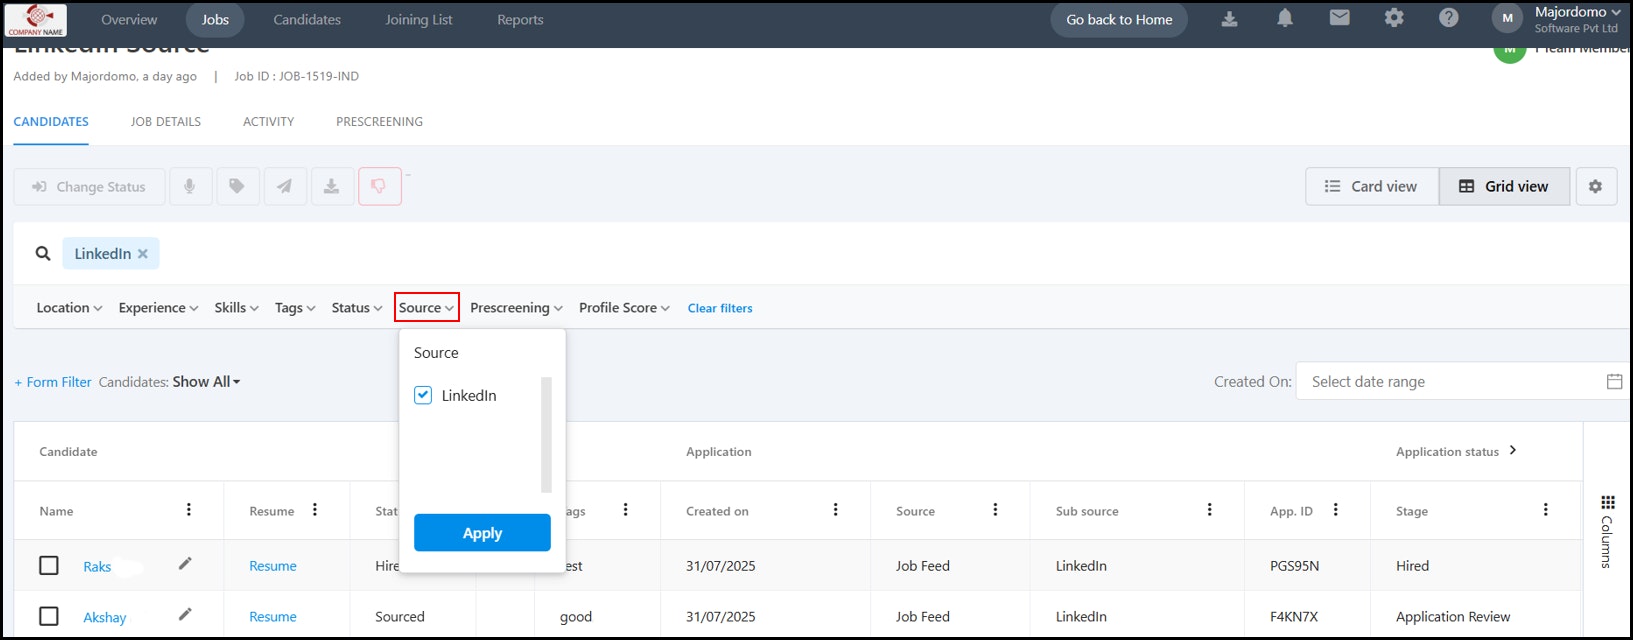Edit the Akshay candidate with the pencil icon
This screenshot has height=640, width=1633.
coord(185,615)
